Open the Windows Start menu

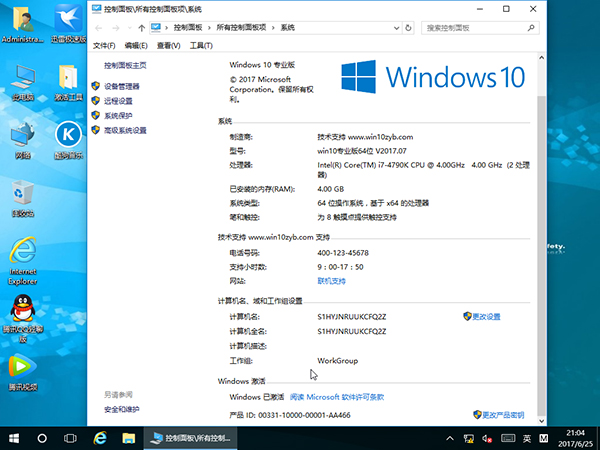(x=14, y=438)
